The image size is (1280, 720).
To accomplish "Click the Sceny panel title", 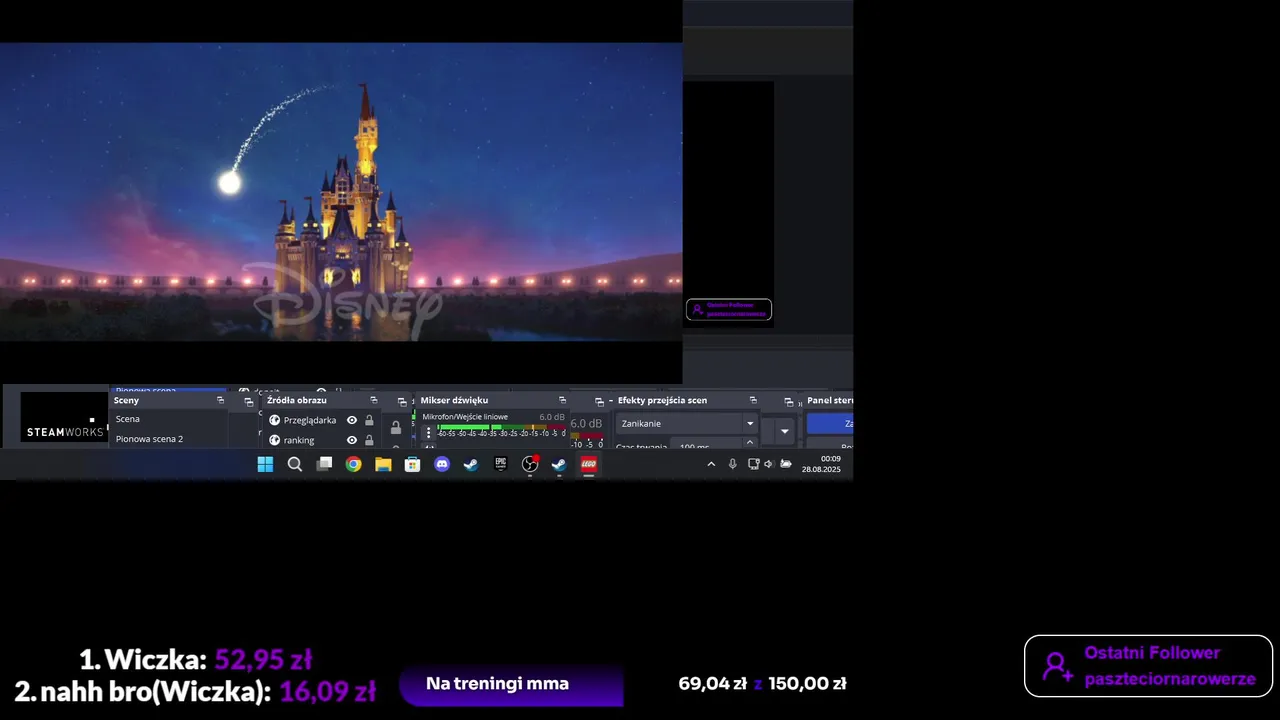I will (x=126, y=400).
